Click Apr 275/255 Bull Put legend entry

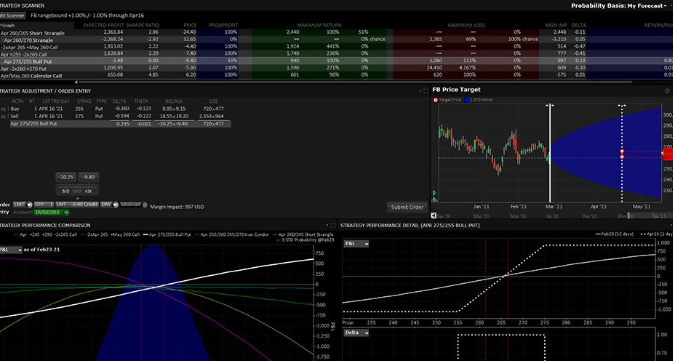167,235
